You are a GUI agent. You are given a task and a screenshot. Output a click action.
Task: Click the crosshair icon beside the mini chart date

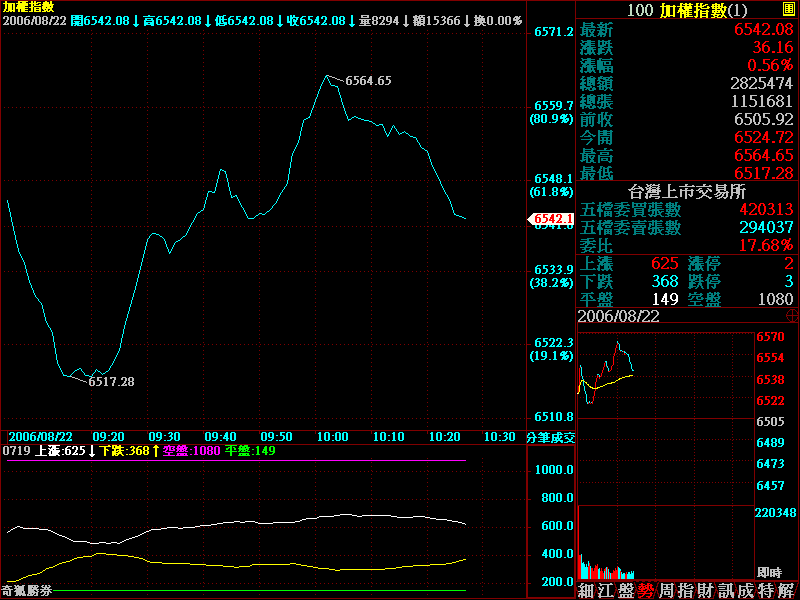pyautogui.click(x=792, y=315)
